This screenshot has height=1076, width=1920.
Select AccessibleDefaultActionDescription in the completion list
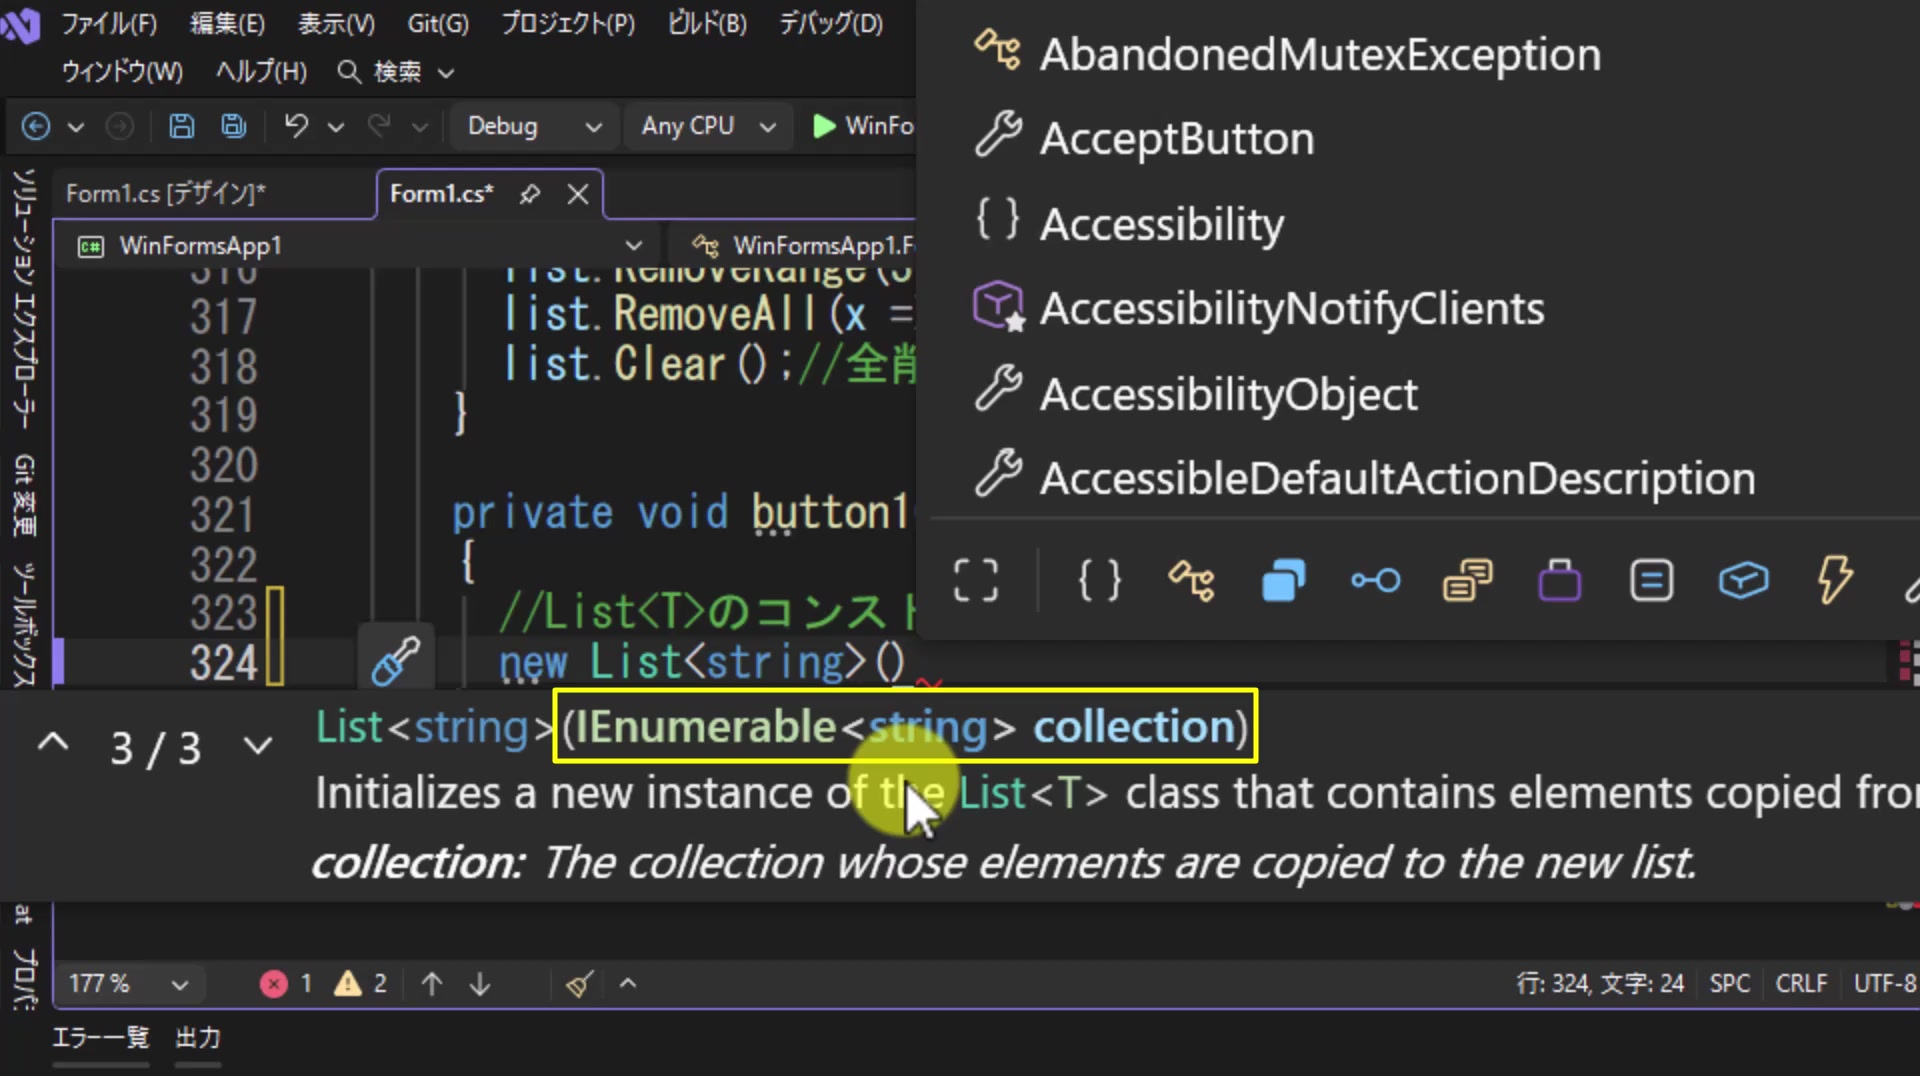pos(1398,479)
